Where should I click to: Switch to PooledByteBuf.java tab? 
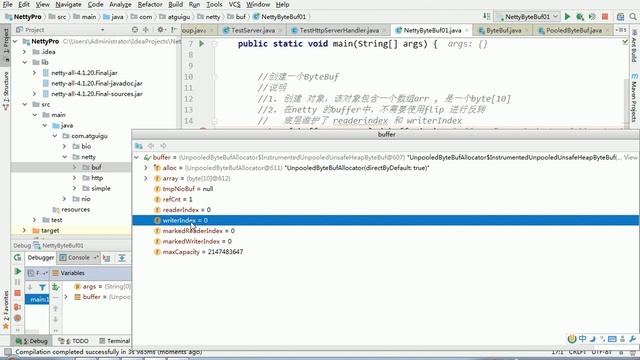click(573, 30)
